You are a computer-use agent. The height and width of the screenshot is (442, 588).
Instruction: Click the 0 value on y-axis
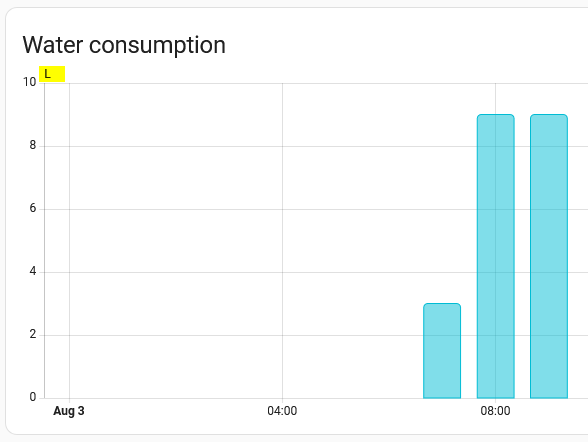tap(33, 397)
